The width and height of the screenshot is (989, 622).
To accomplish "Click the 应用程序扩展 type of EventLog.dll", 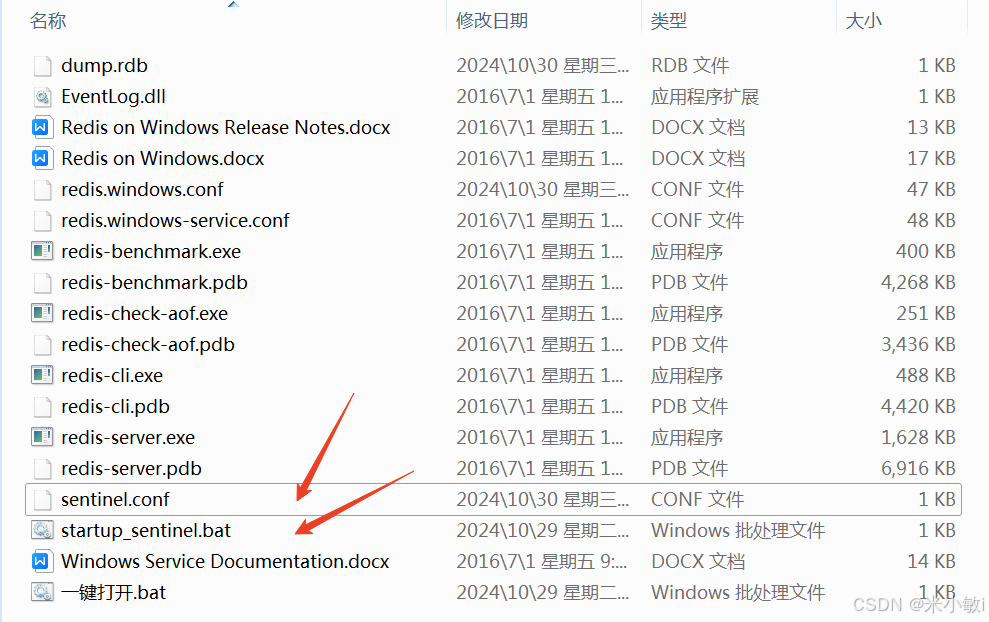I will coord(705,97).
